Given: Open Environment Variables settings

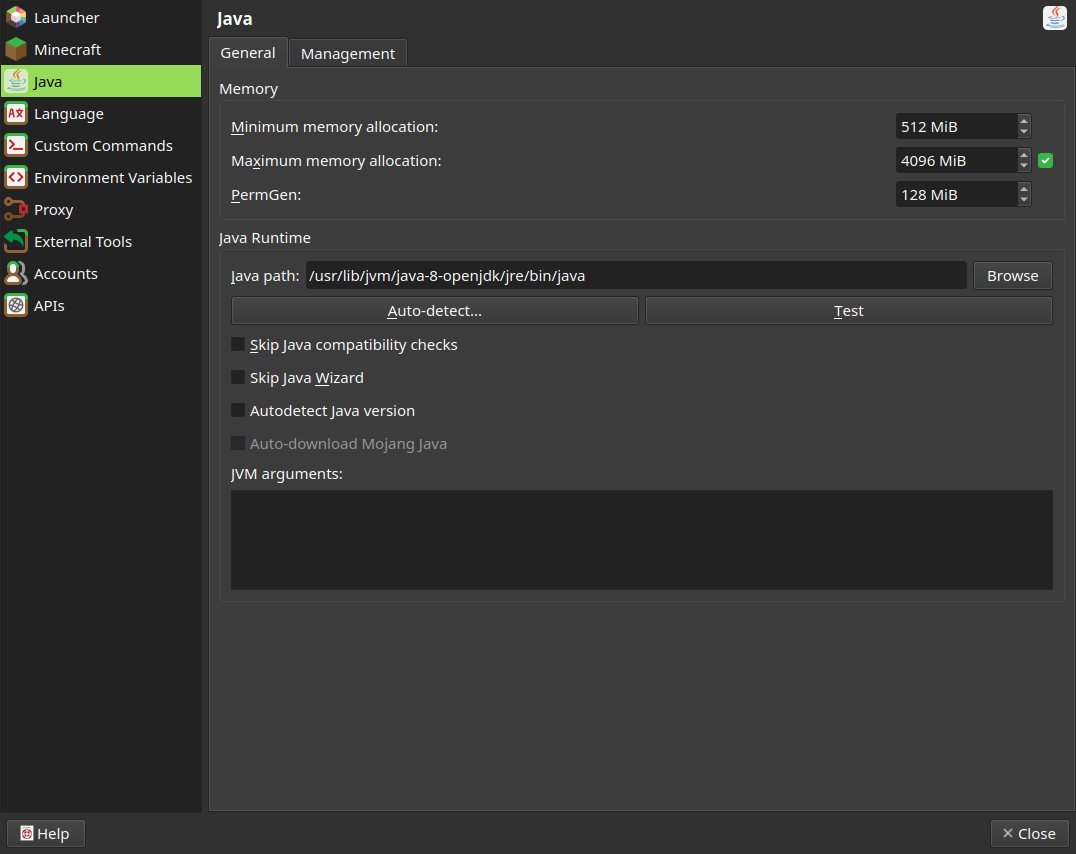Looking at the screenshot, I should point(101,177).
